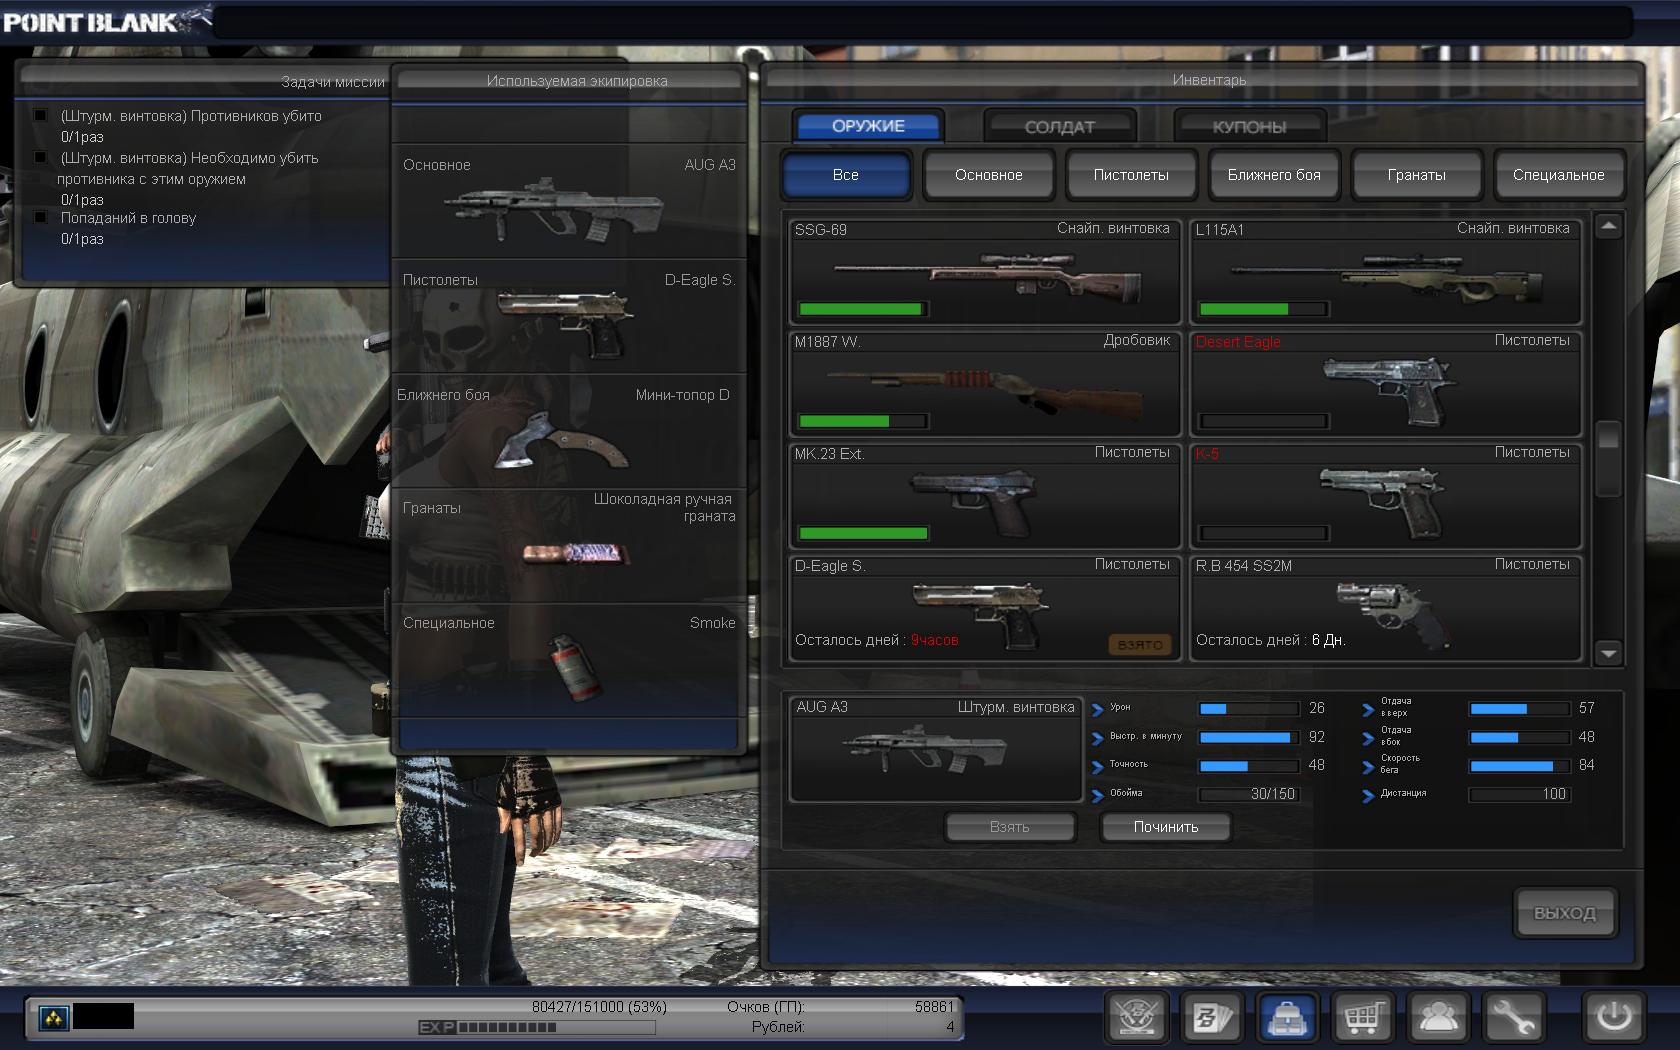Click the Скорость бега stat bar
This screenshot has height=1050, width=1680.
(1519, 765)
